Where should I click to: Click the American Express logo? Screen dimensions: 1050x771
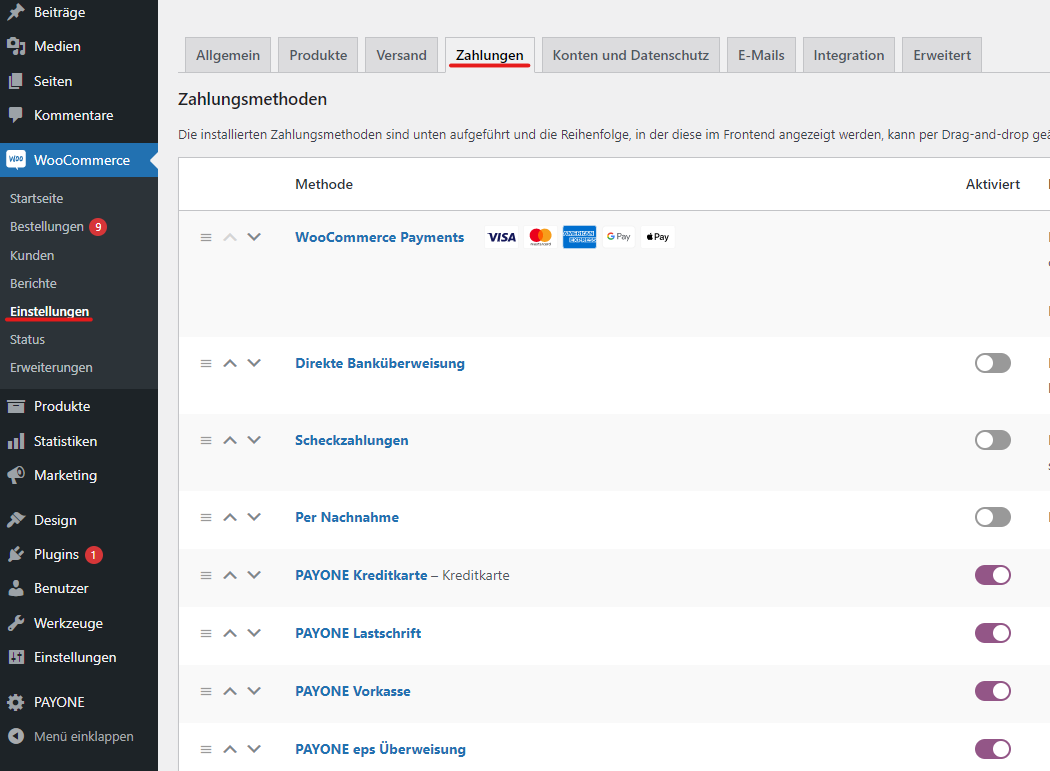pyautogui.click(x=579, y=237)
